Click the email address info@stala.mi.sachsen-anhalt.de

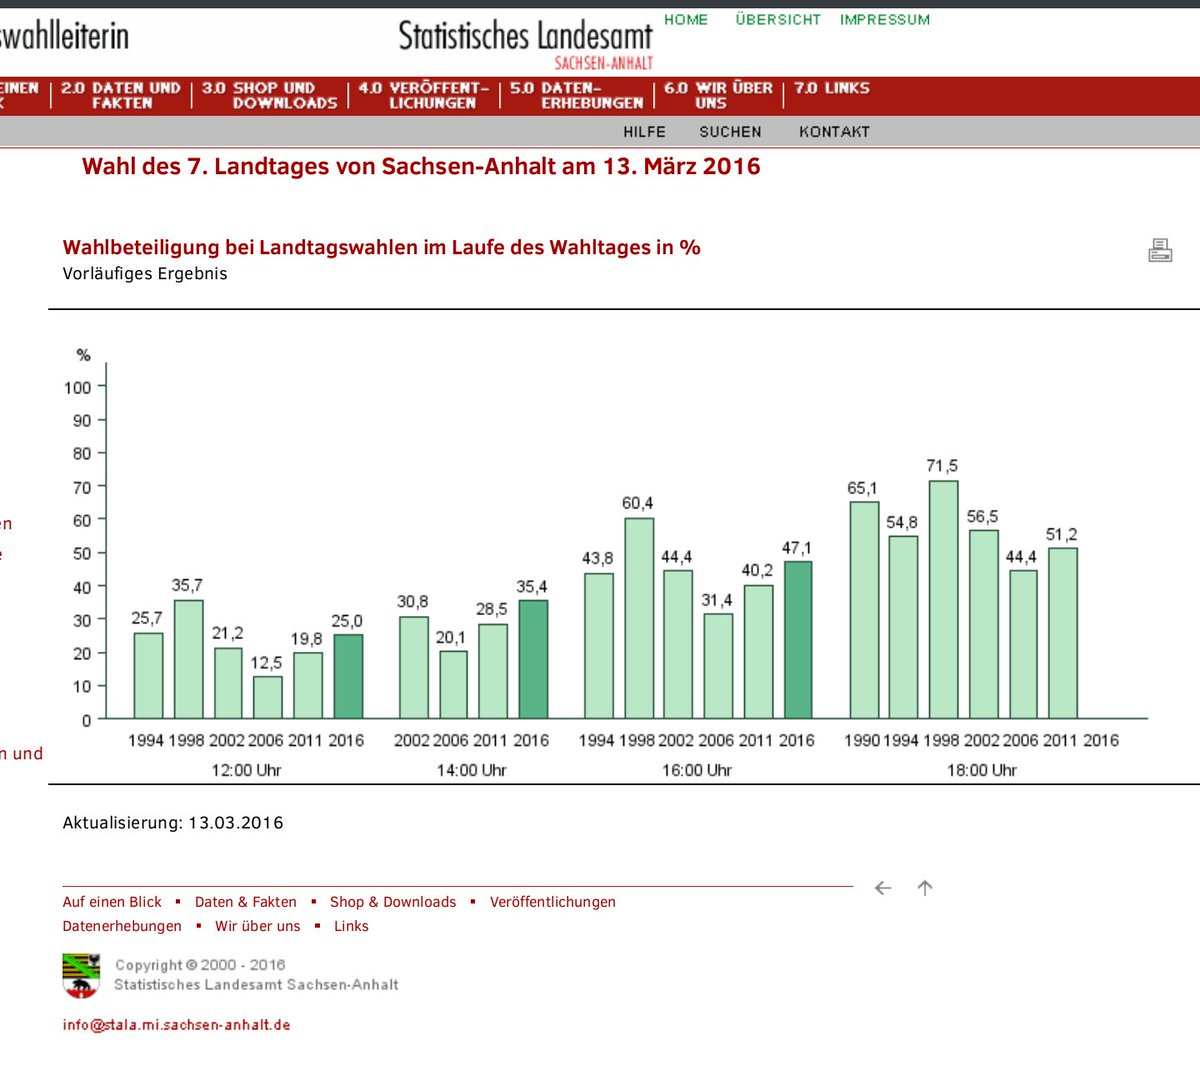tap(176, 1024)
